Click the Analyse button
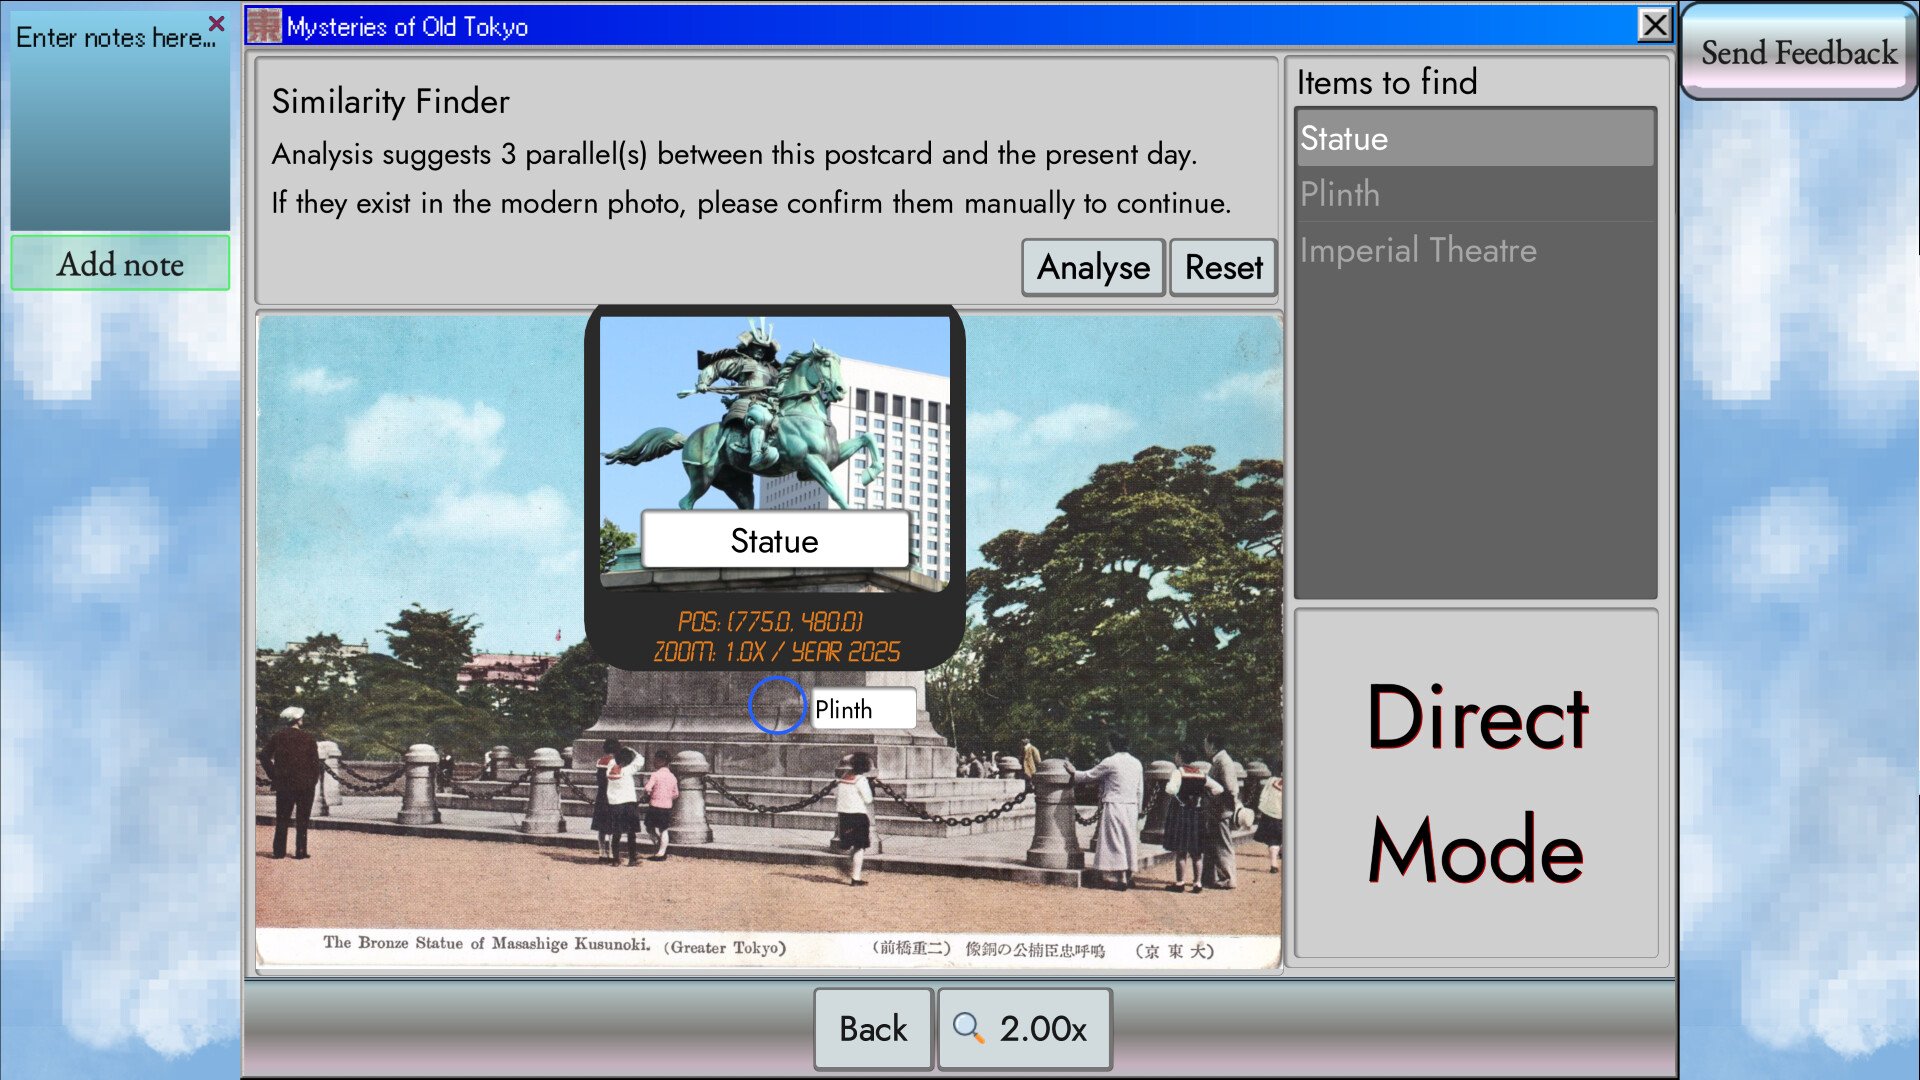 click(x=1093, y=268)
